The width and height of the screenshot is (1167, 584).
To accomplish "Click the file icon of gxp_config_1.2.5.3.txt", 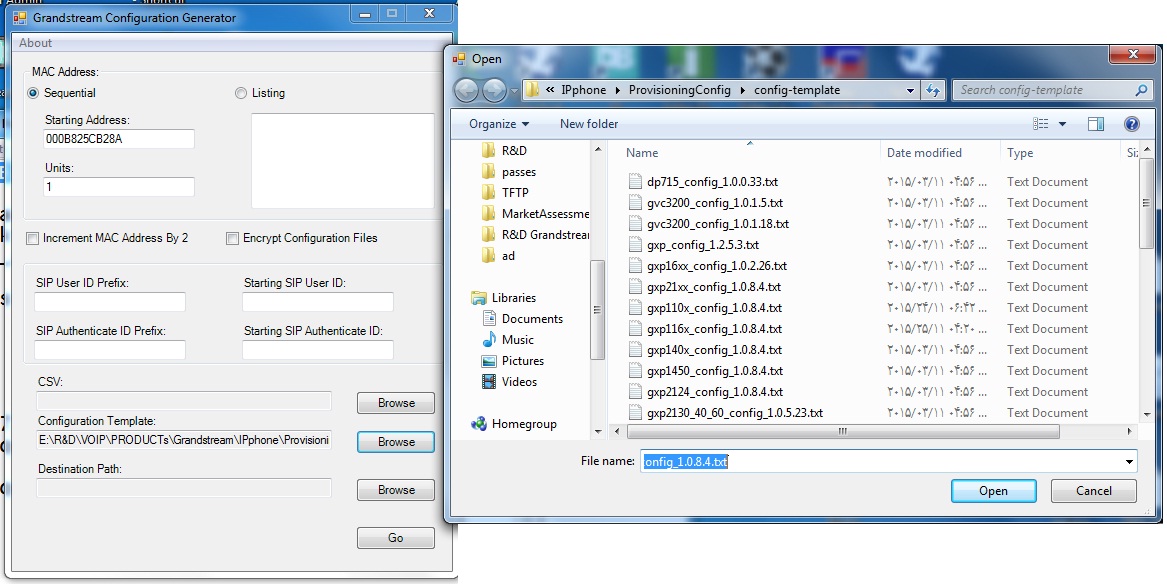I will tap(635, 245).
